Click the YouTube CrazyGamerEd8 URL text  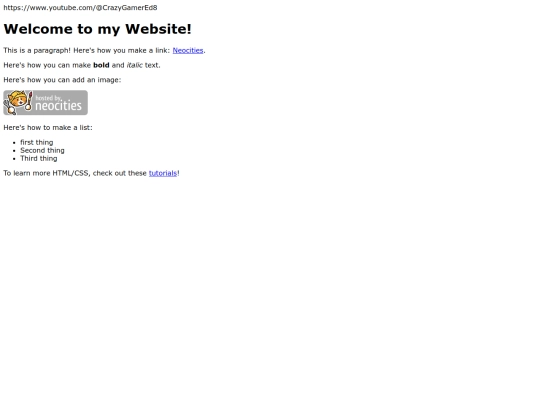(x=80, y=8)
